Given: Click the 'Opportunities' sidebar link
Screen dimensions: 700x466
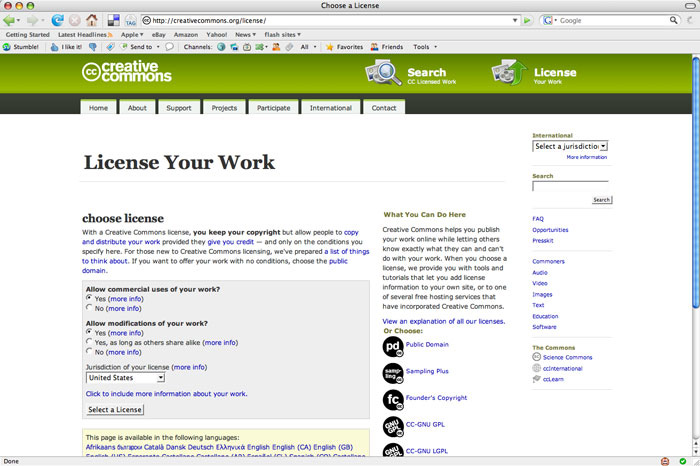Looking at the screenshot, I should (550, 230).
